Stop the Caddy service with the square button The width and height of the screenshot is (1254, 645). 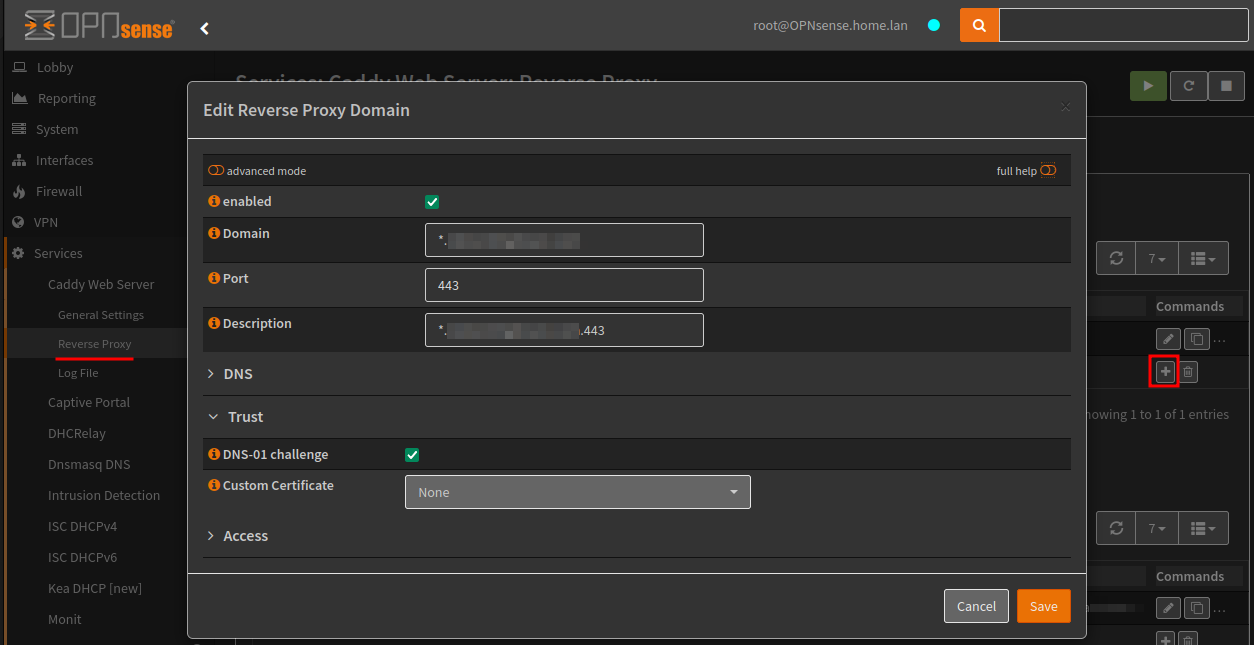click(x=1226, y=86)
